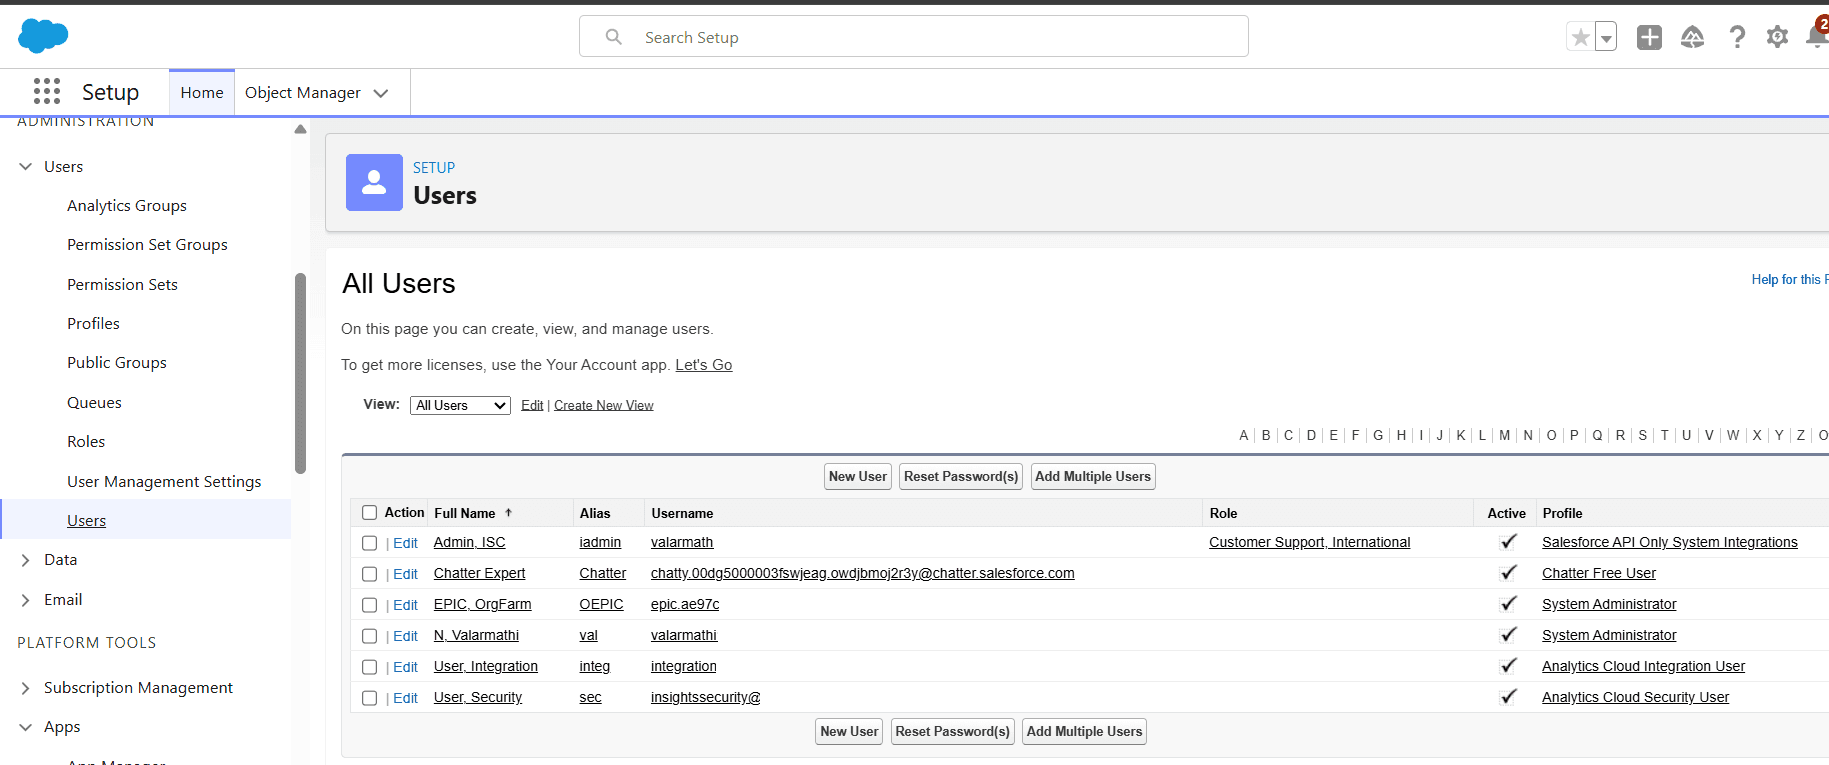
Task: Sort by Username column header
Action: click(682, 513)
